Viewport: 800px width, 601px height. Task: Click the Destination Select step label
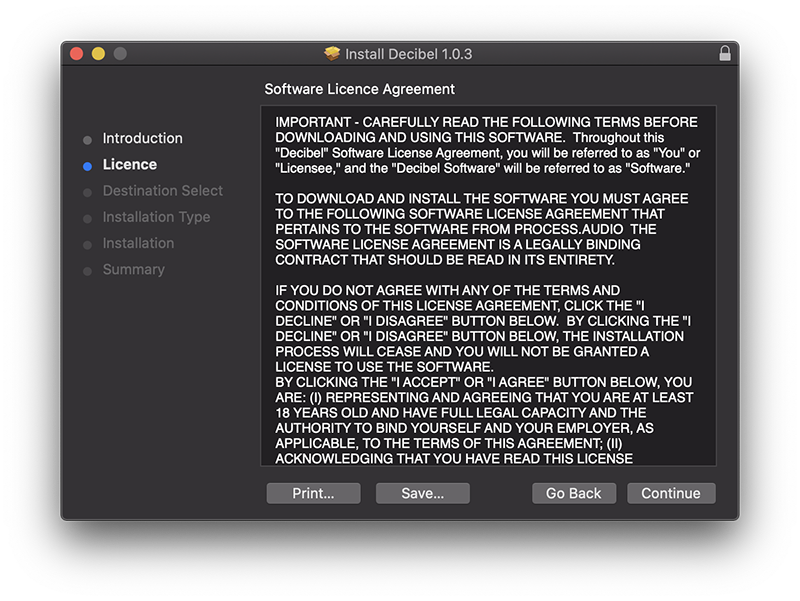163,191
